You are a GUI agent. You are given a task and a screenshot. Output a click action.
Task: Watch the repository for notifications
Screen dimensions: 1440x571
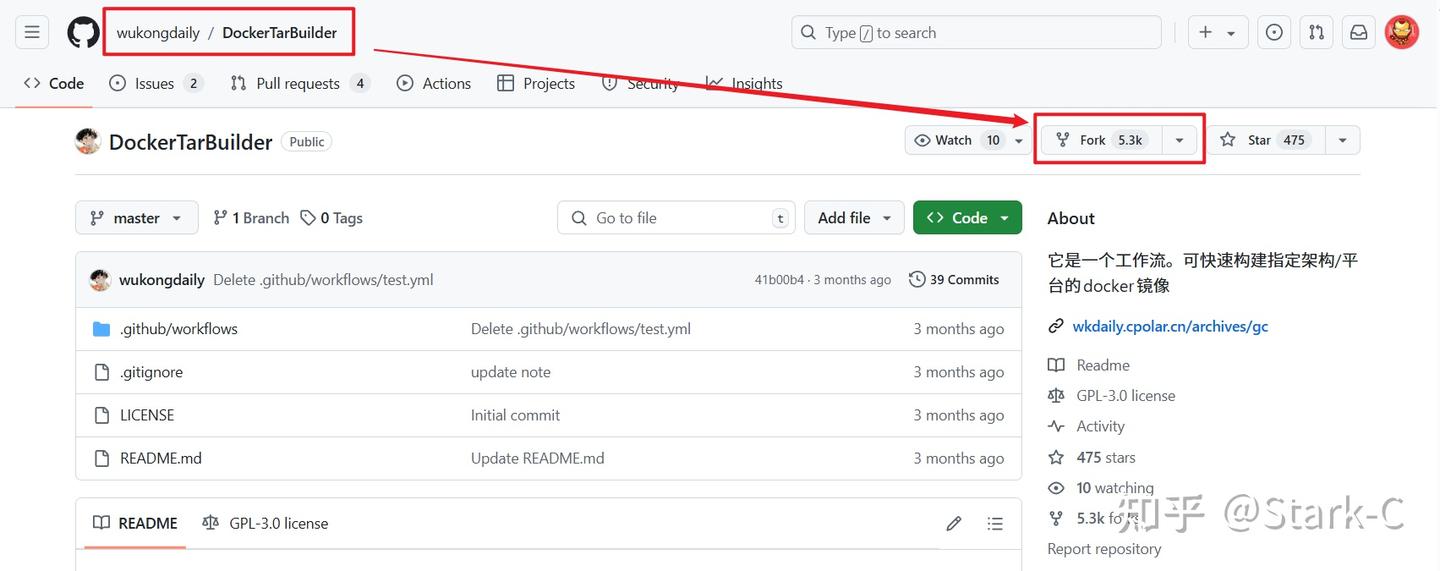(954, 140)
